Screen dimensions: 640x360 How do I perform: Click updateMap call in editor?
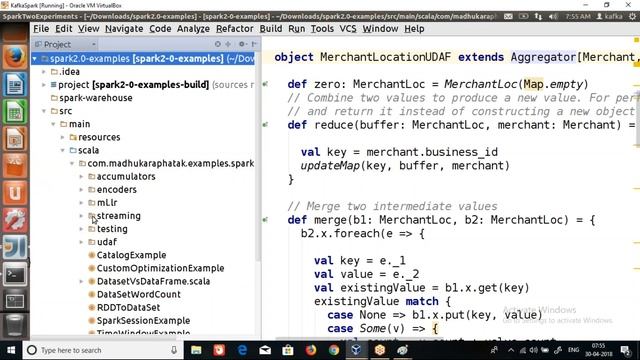tap(331, 166)
